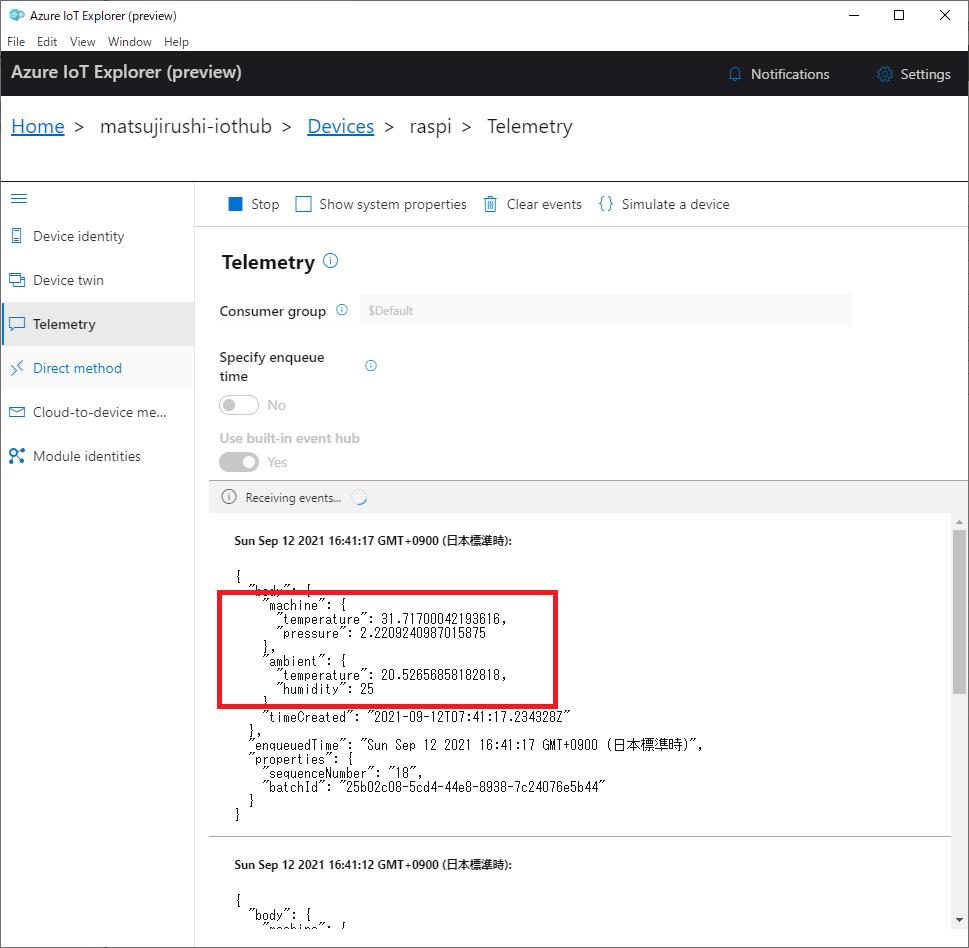Go to Home breadcrumb link
Viewport: 969px width, 948px height.
(x=38, y=126)
